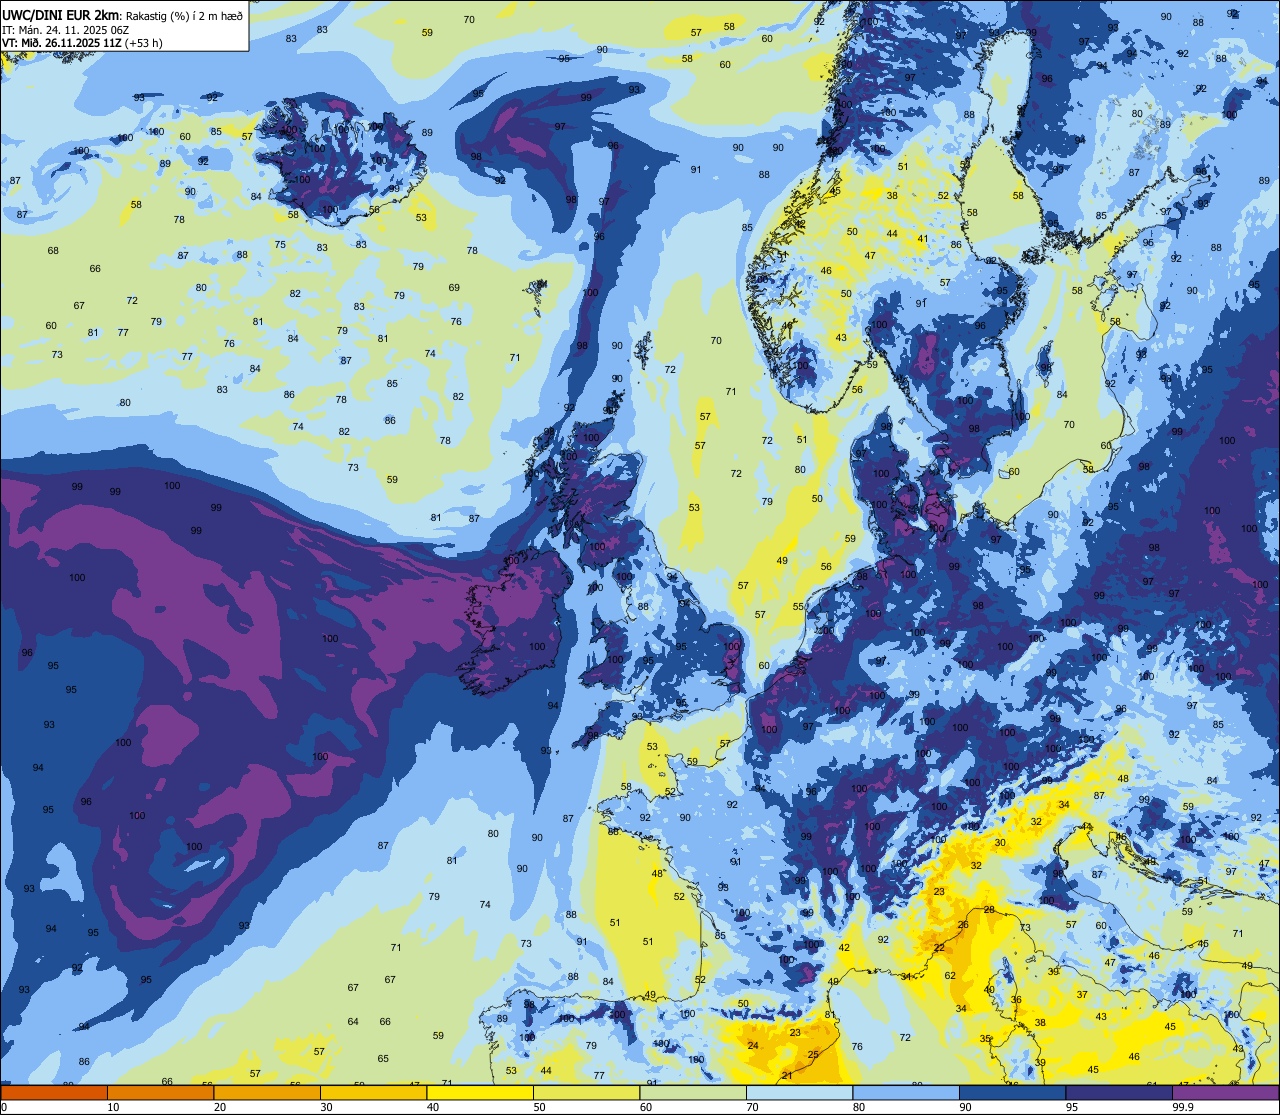
Task: Click the legend tick label '90'
Action: pyautogui.click(x=965, y=1106)
